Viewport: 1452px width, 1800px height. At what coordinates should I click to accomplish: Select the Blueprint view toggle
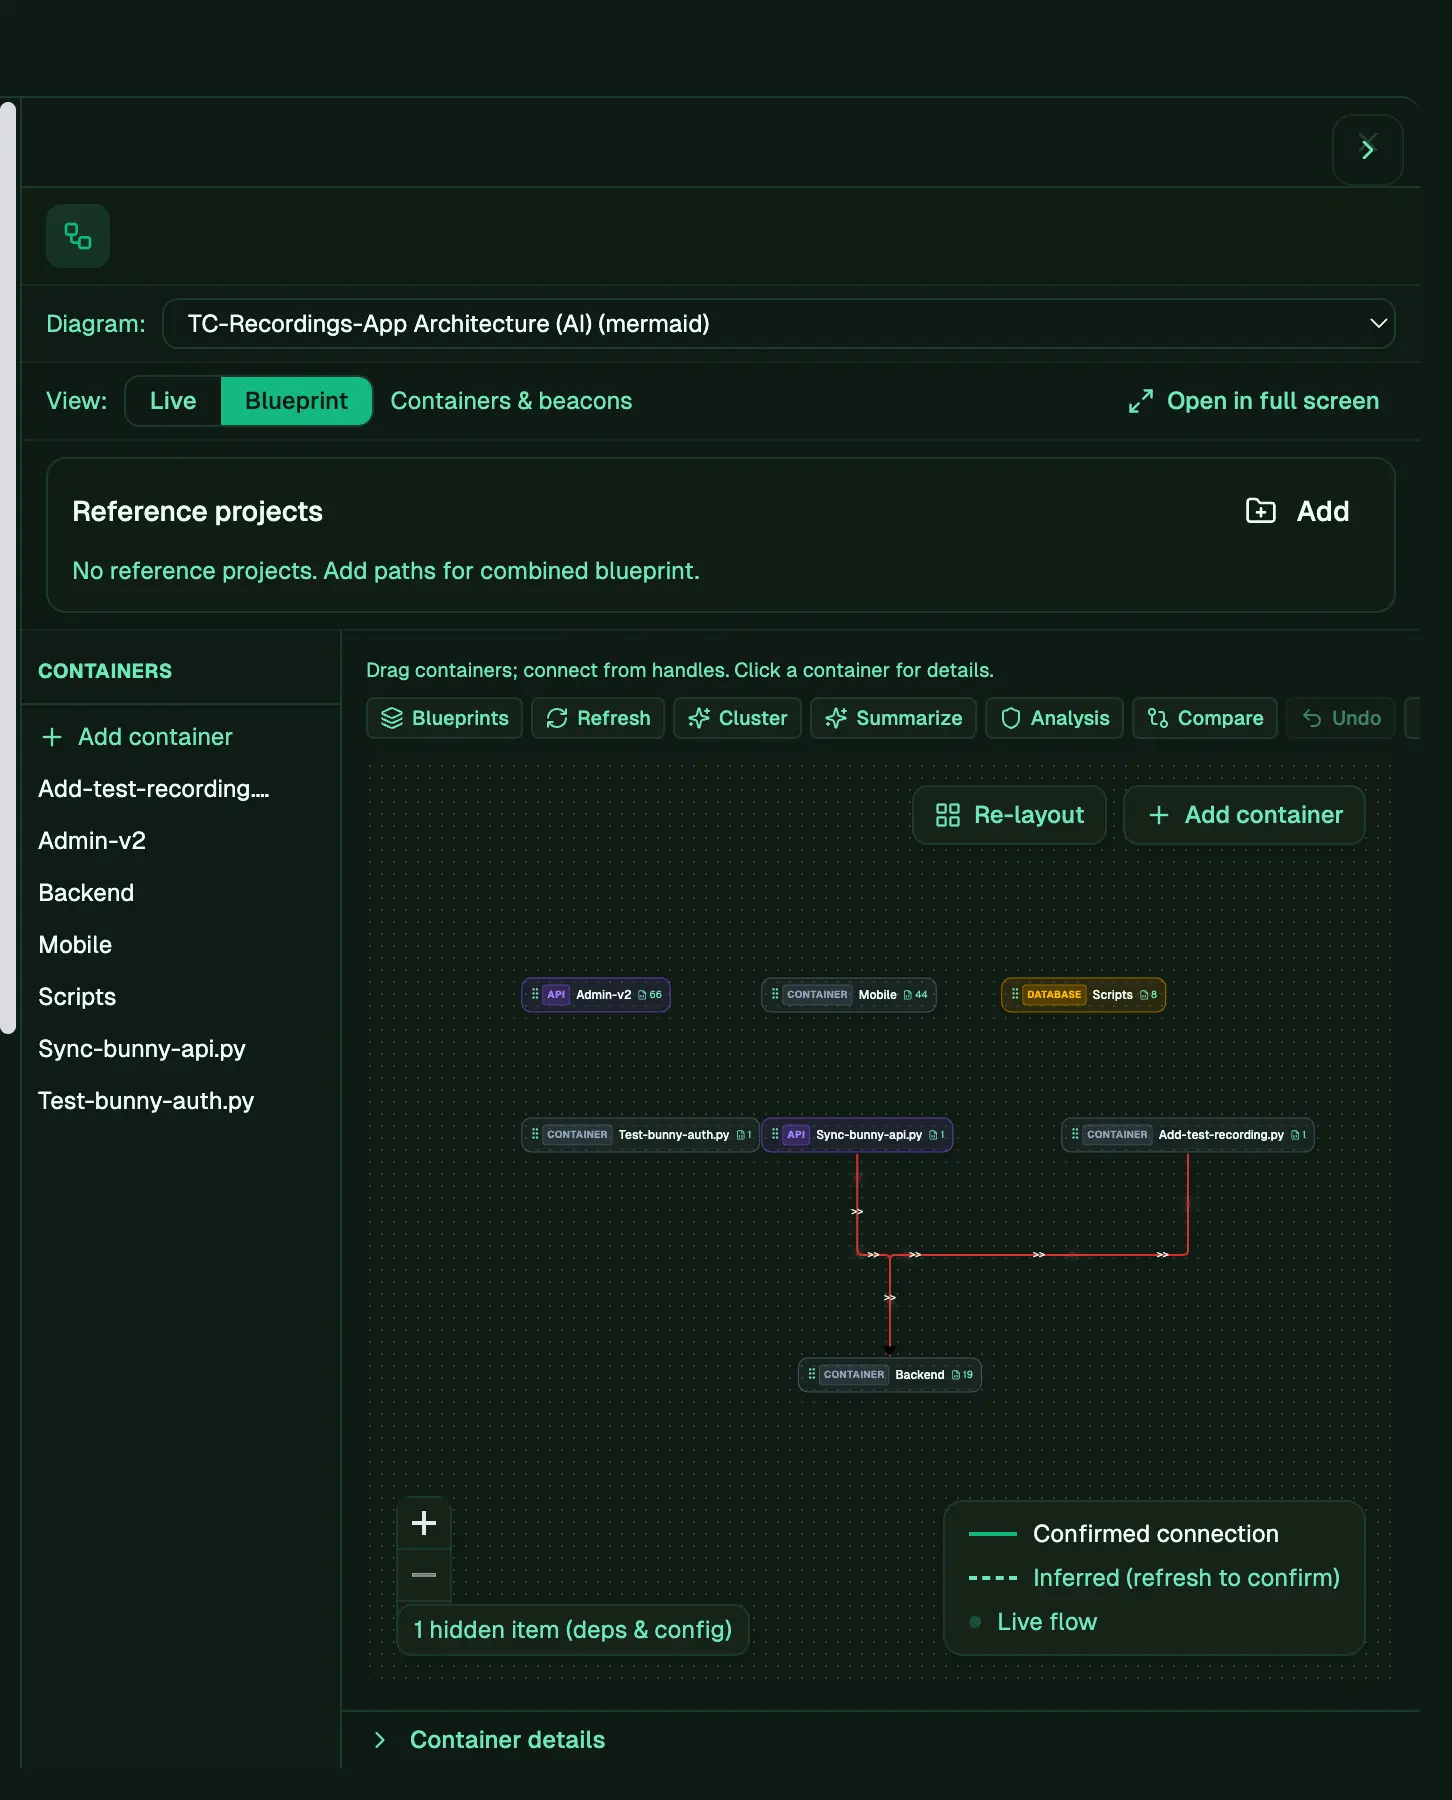[296, 401]
